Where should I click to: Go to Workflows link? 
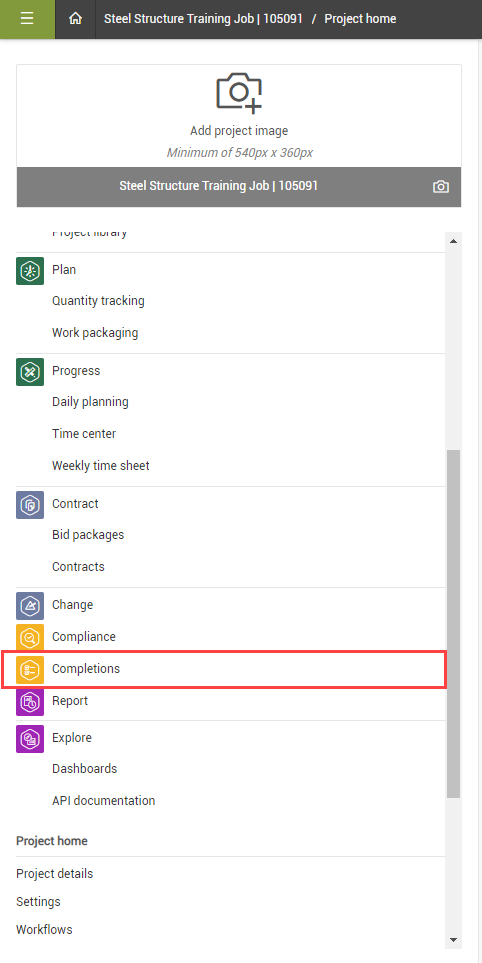[x=44, y=930]
